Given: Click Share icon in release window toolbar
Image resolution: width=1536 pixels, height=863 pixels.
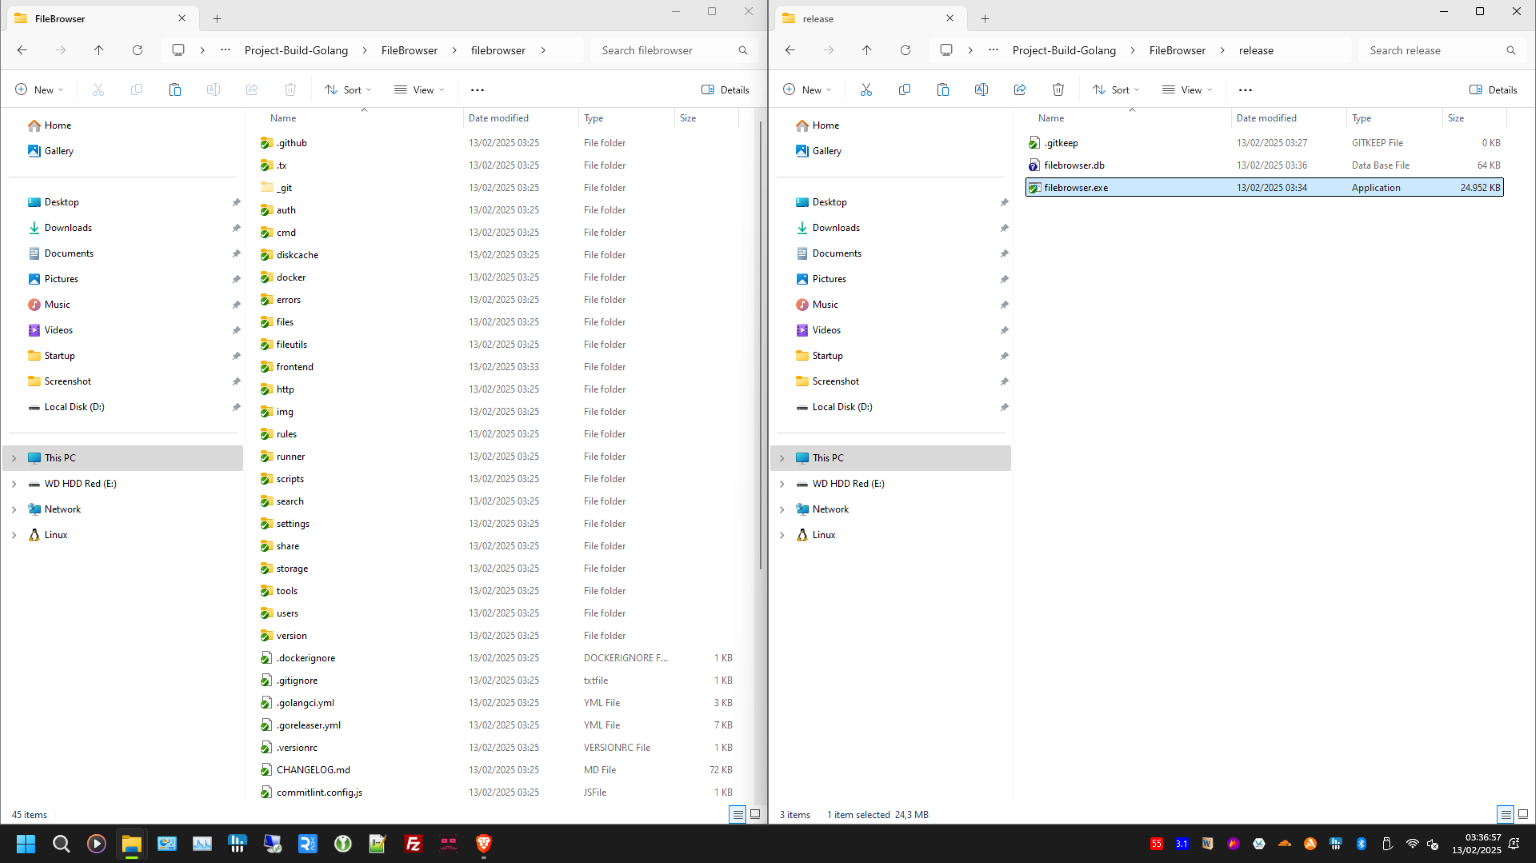Looking at the screenshot, I should click(1020, 90).
